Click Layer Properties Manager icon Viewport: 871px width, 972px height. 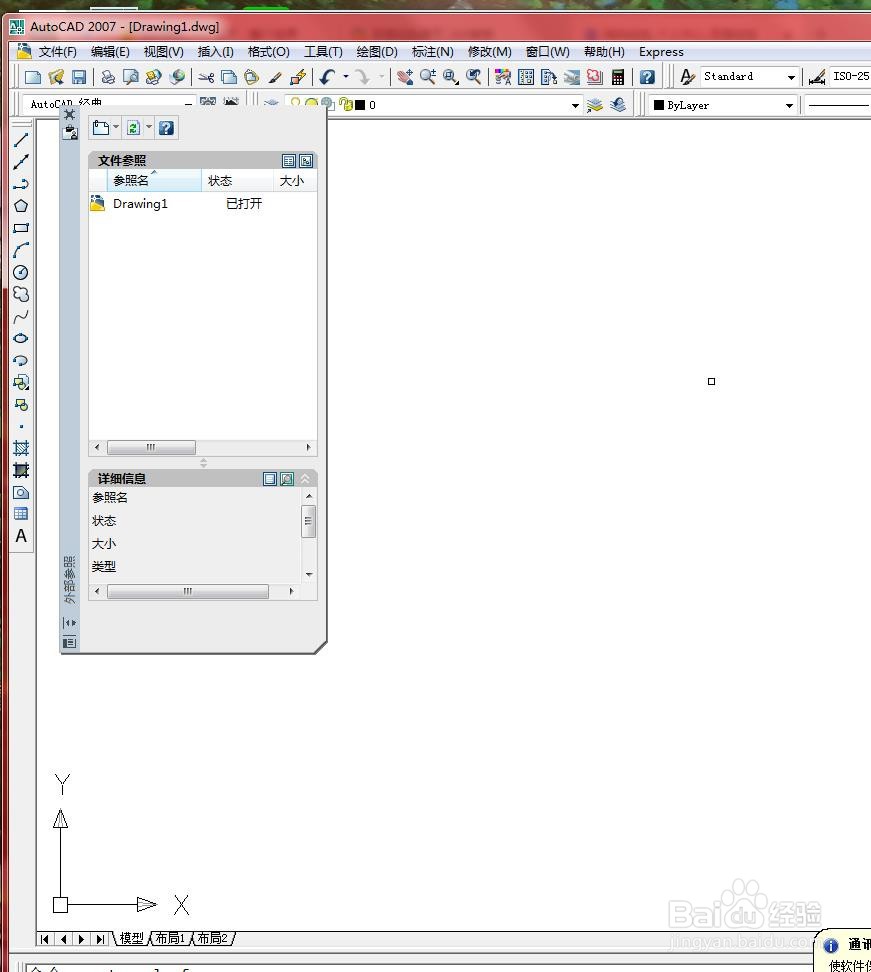click(x=271, y=102)
